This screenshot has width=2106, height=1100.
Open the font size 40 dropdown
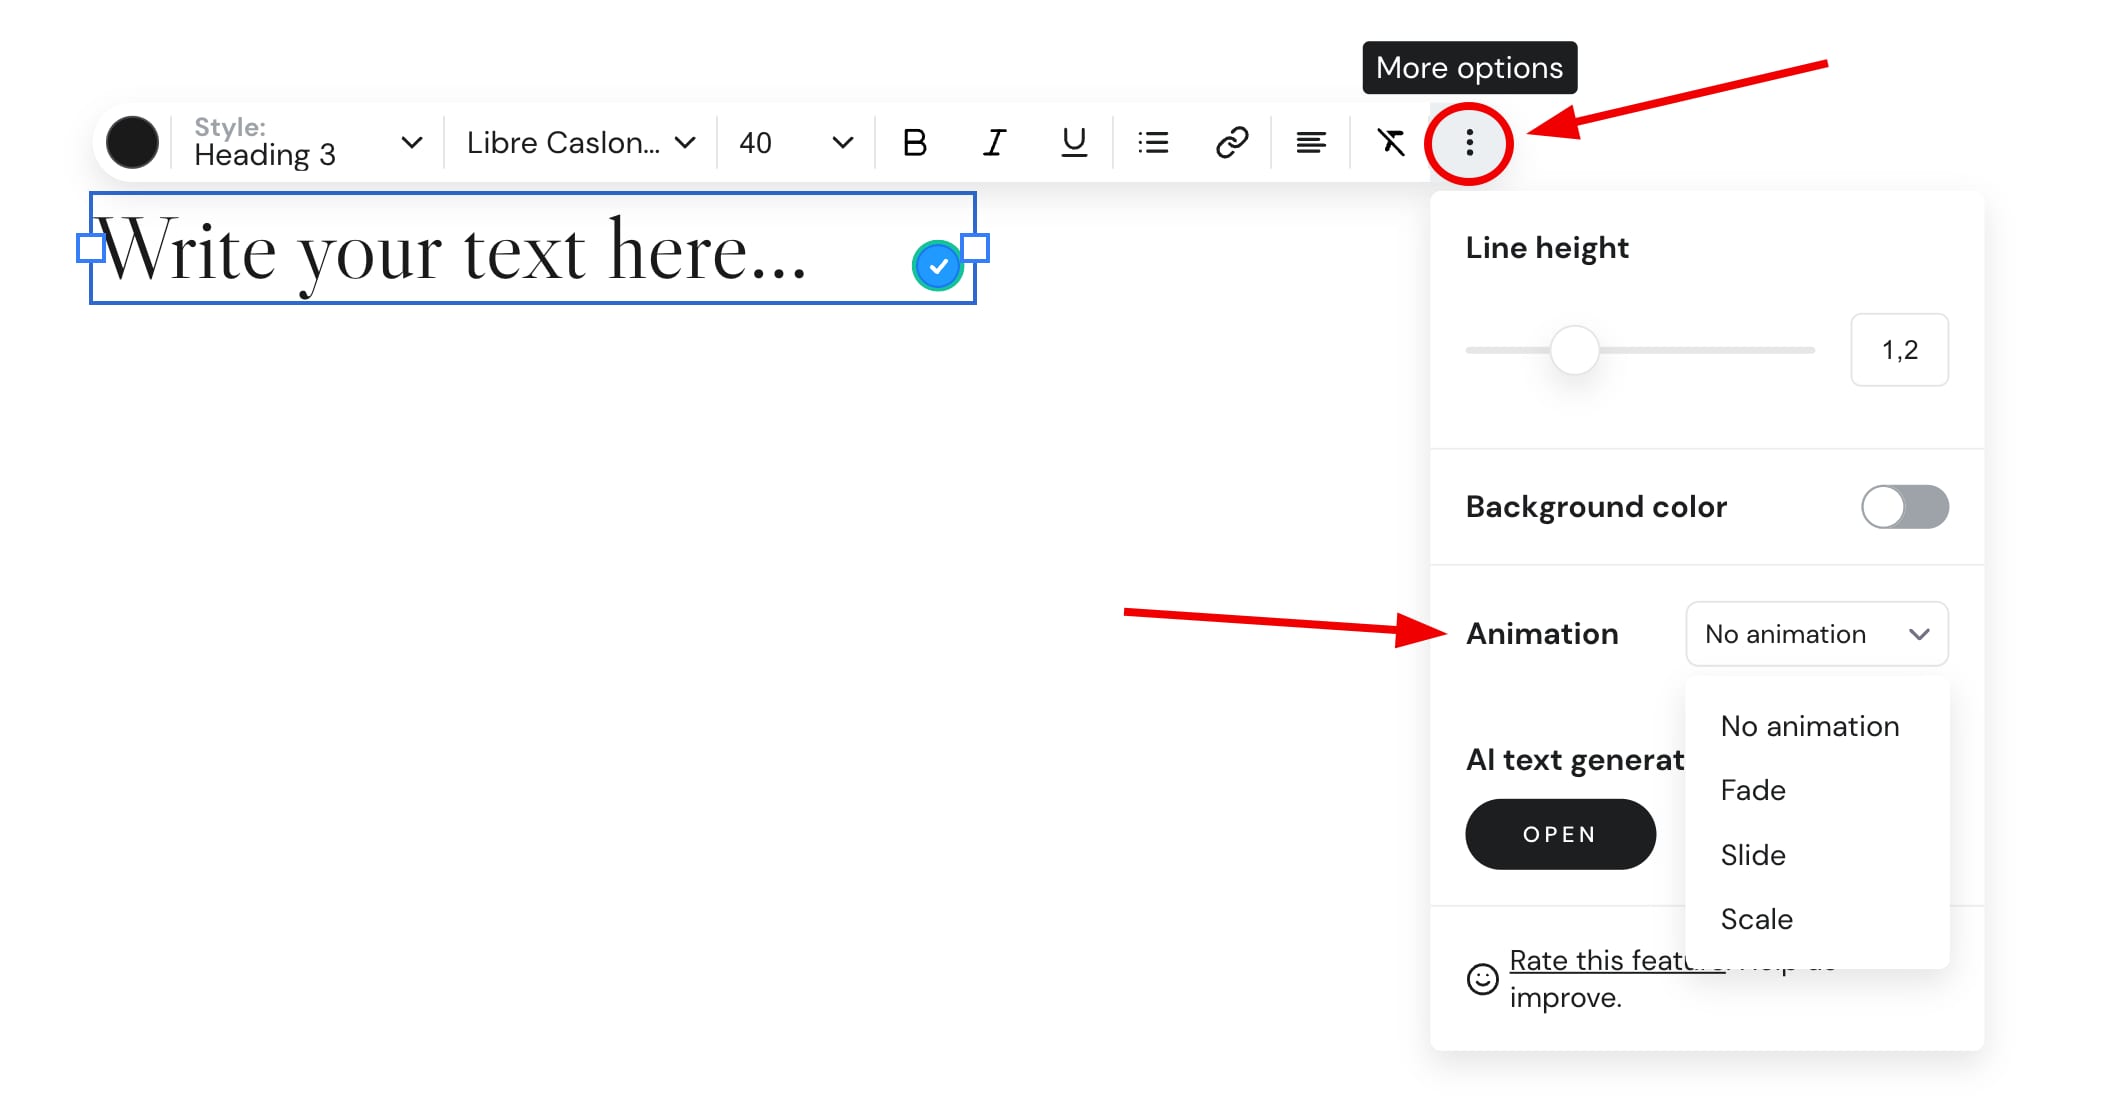point(792,142)
